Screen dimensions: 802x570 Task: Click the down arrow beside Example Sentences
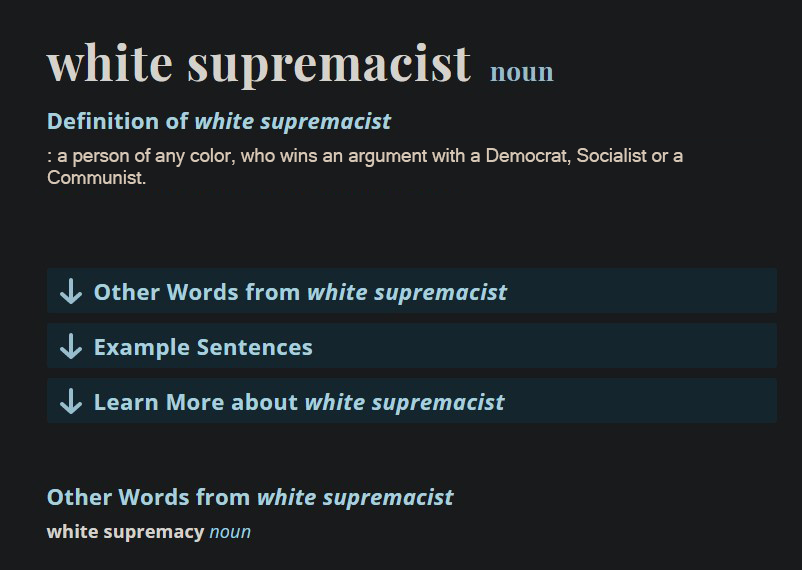point(71,346)
